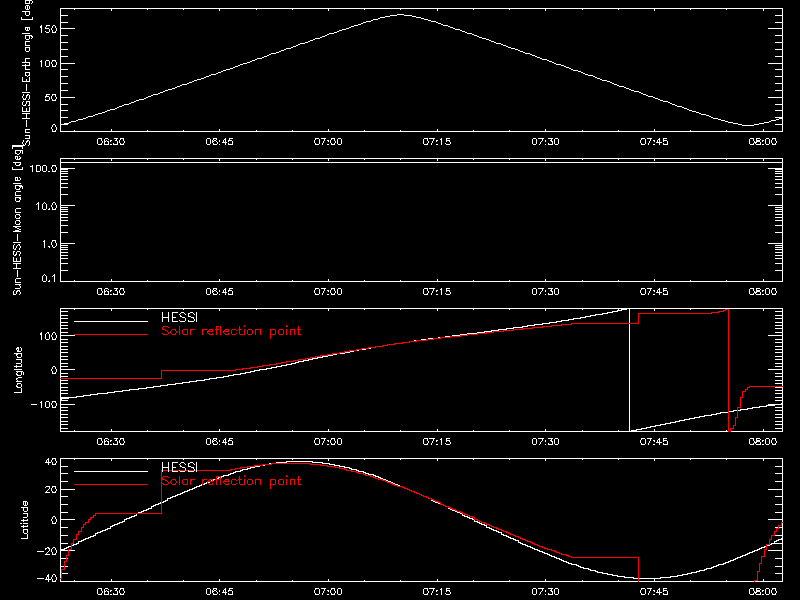Click the 0 tick on Longitude axis
The image size is (800, 600).
coord(54,370)
